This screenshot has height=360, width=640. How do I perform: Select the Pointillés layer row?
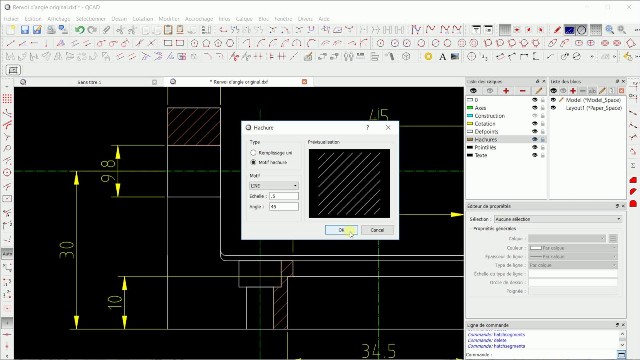pos(506,147)
